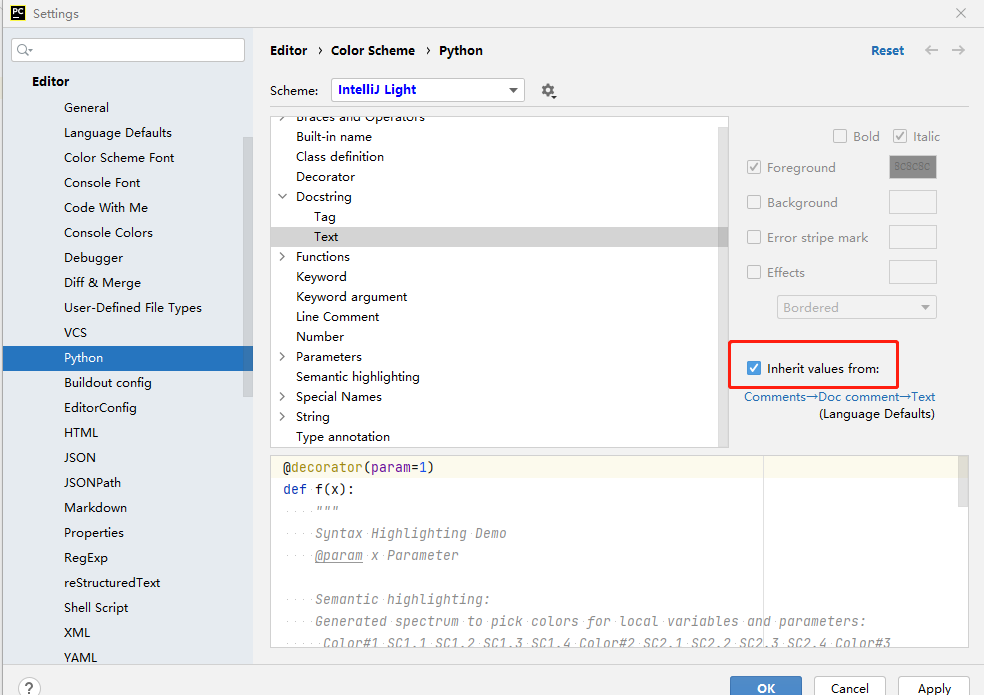Click the preview pane vertical scrollbar
Image resolution: width=984 pixels, height=695 pixels.
click(x=963, y=482)
